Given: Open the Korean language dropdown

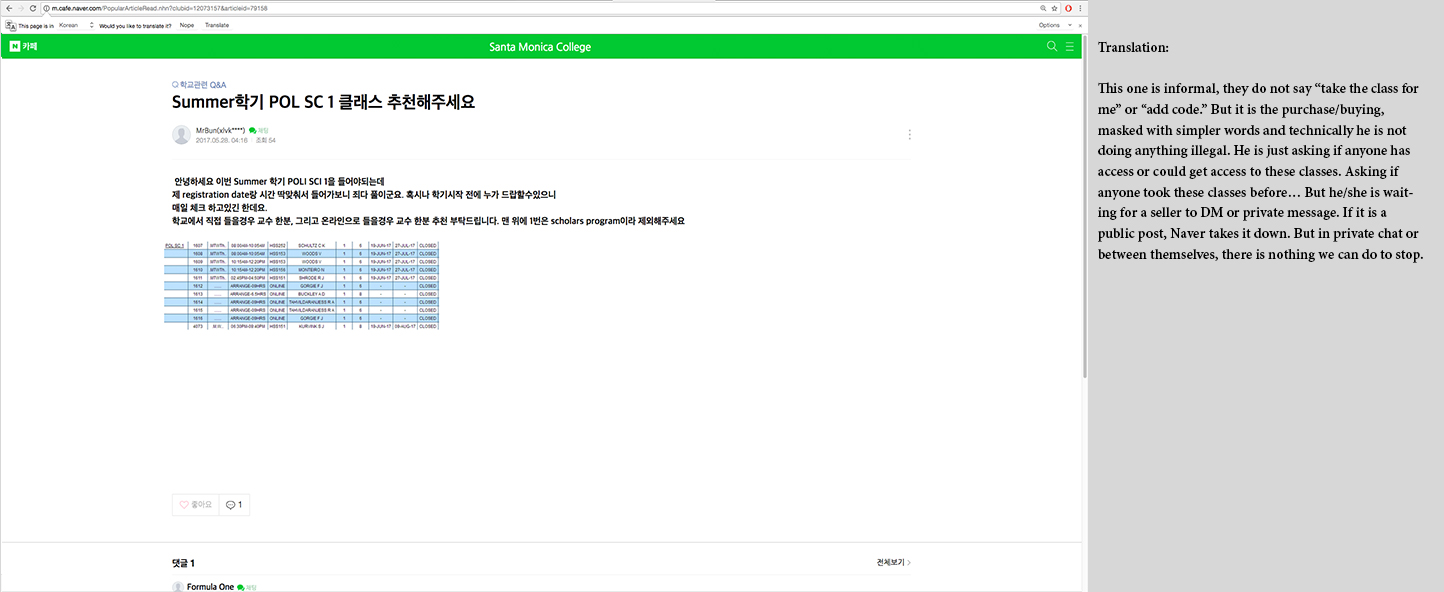Looking at the screenshot, I should [75, 25].
